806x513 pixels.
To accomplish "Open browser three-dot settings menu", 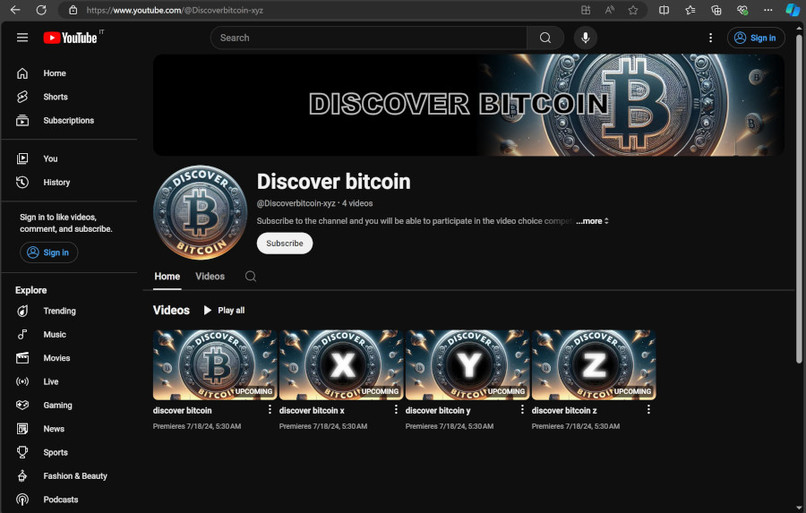I will [768, 10].
